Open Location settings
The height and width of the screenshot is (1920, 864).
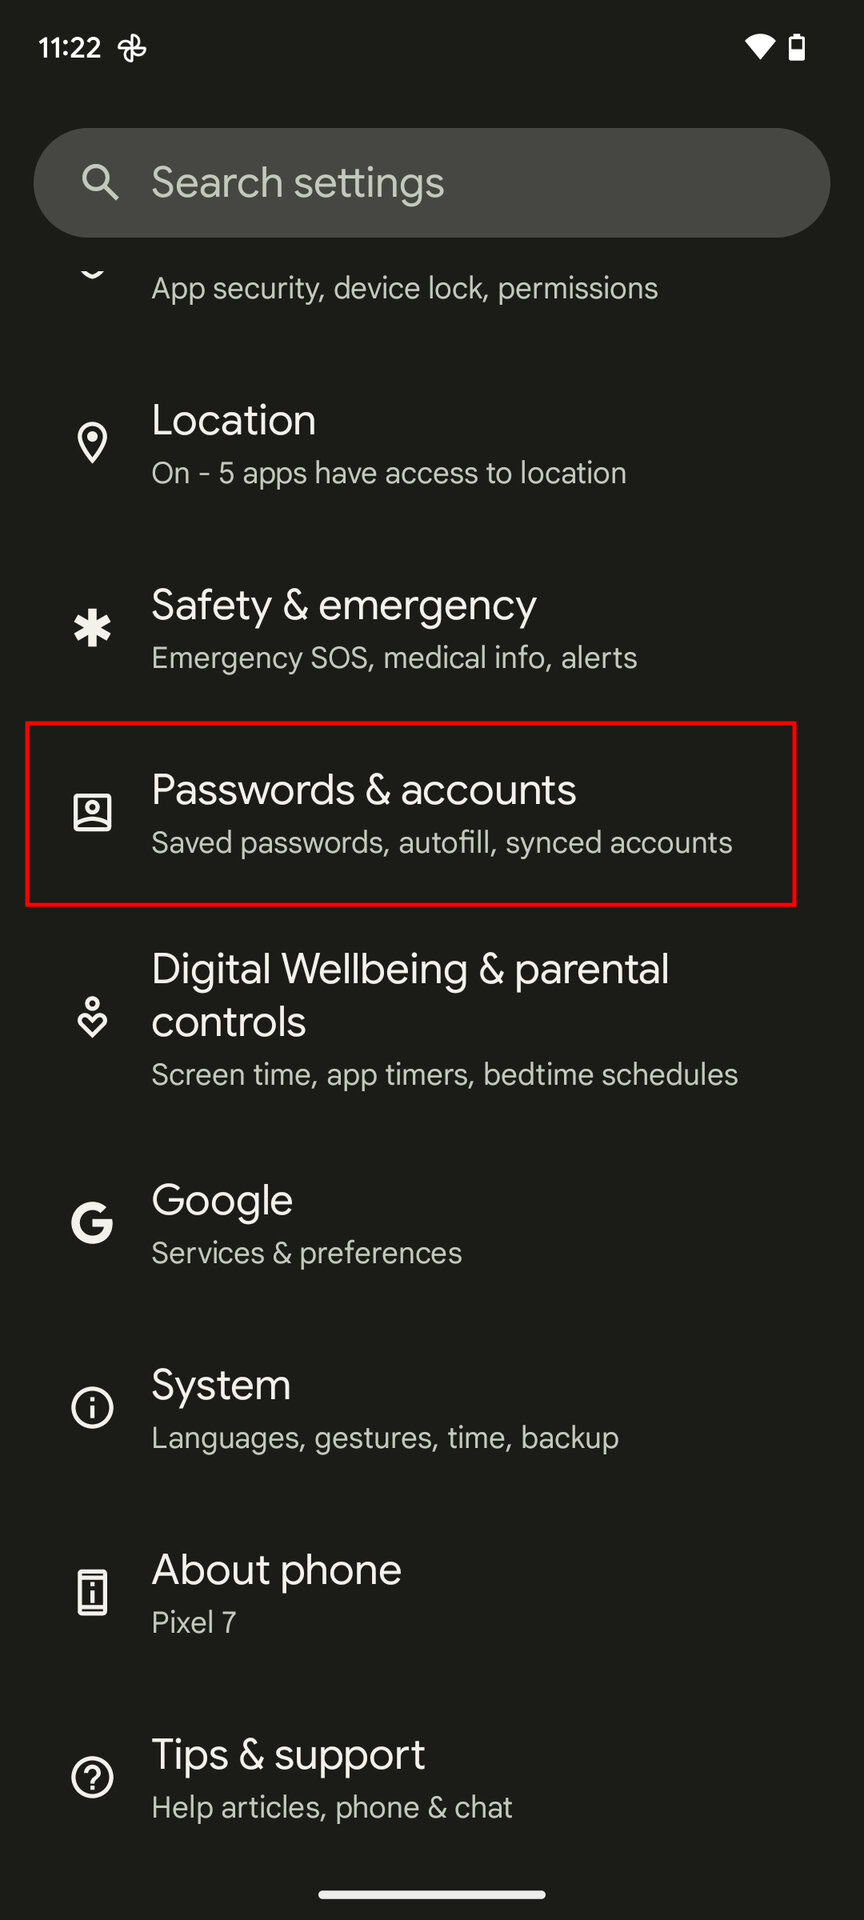click(x=432, y=444)
